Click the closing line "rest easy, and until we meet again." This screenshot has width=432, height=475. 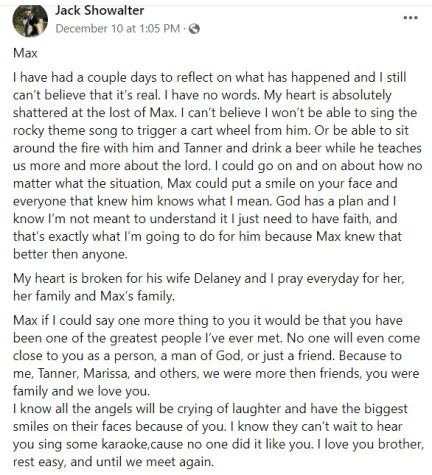tap(113, 462)
